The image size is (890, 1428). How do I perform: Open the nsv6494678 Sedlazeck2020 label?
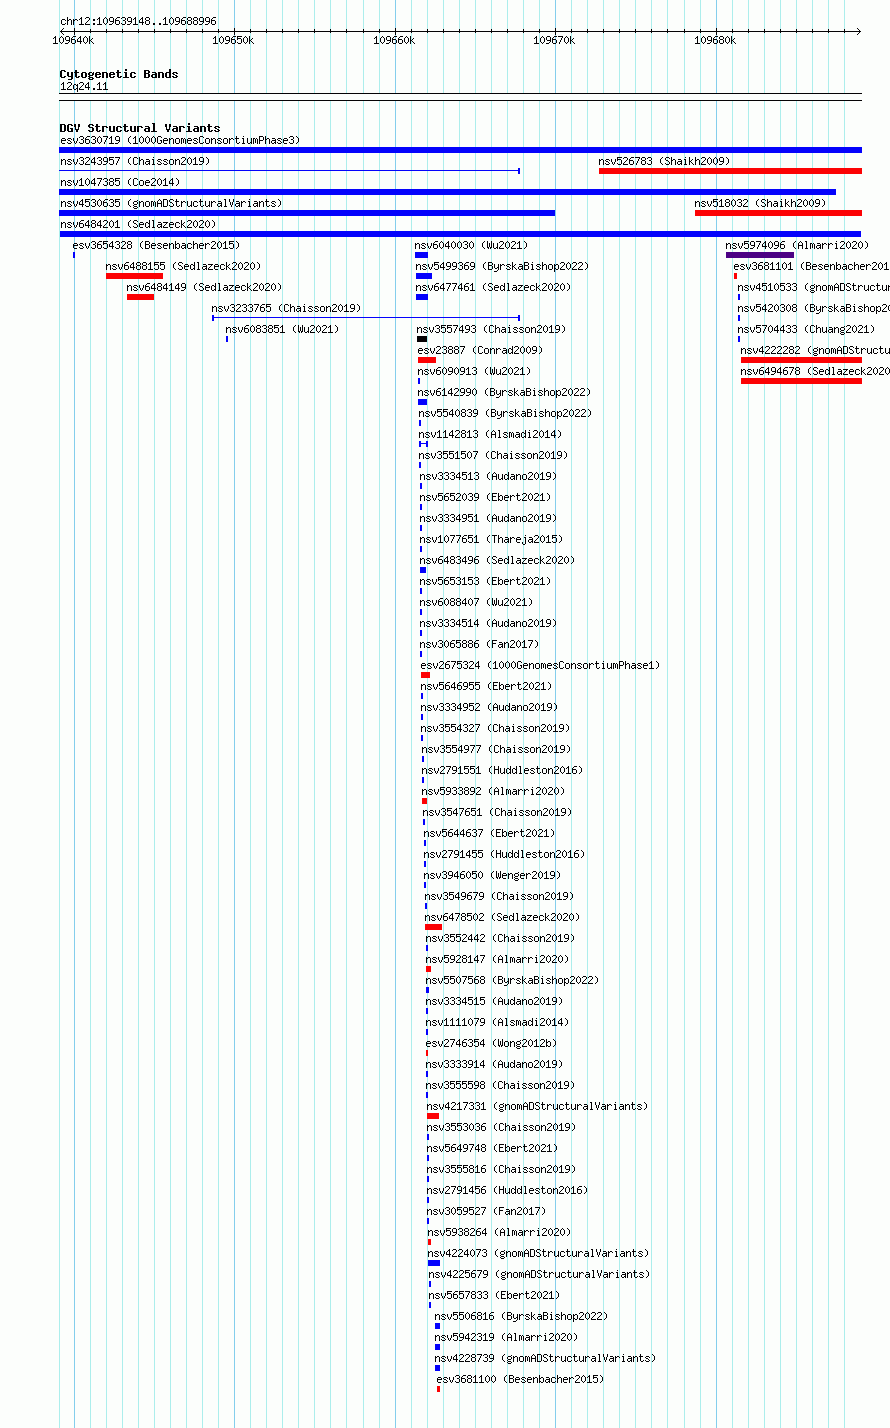[815, 371]
